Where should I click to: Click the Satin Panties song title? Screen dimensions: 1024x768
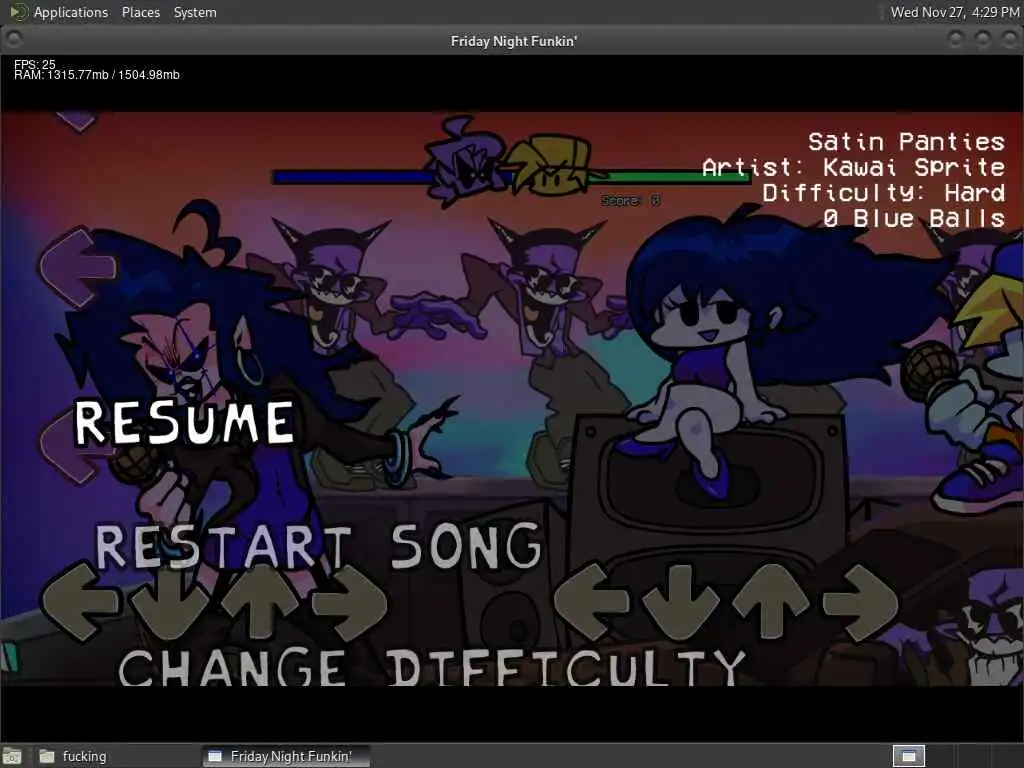pos(906,142)
